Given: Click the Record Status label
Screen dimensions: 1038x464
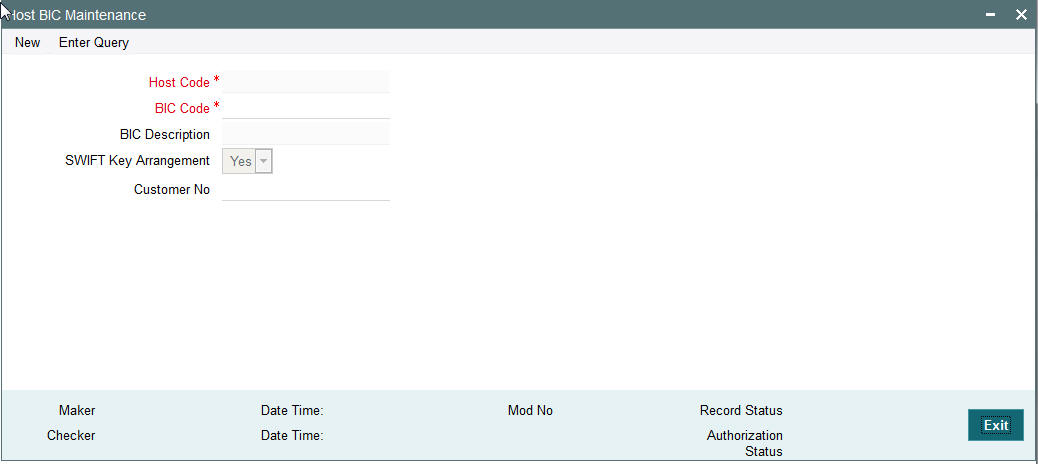Looking at the screenshot, I should click(741, 410).
